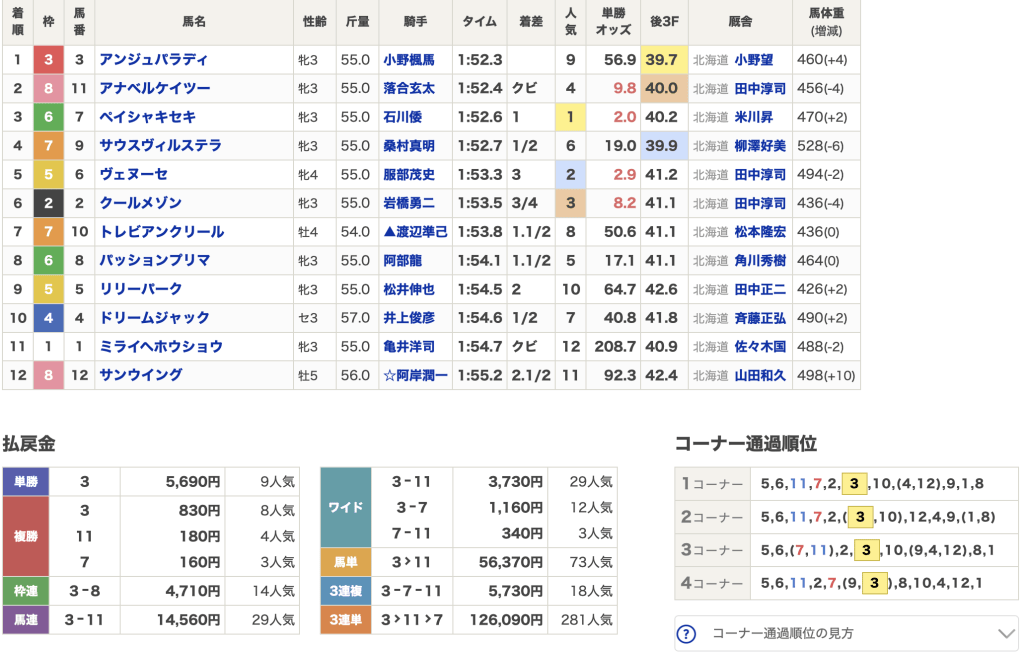This screenshot has height=653, width=1024.
Task: Click the 3連複 payout label
Action: 346,591
